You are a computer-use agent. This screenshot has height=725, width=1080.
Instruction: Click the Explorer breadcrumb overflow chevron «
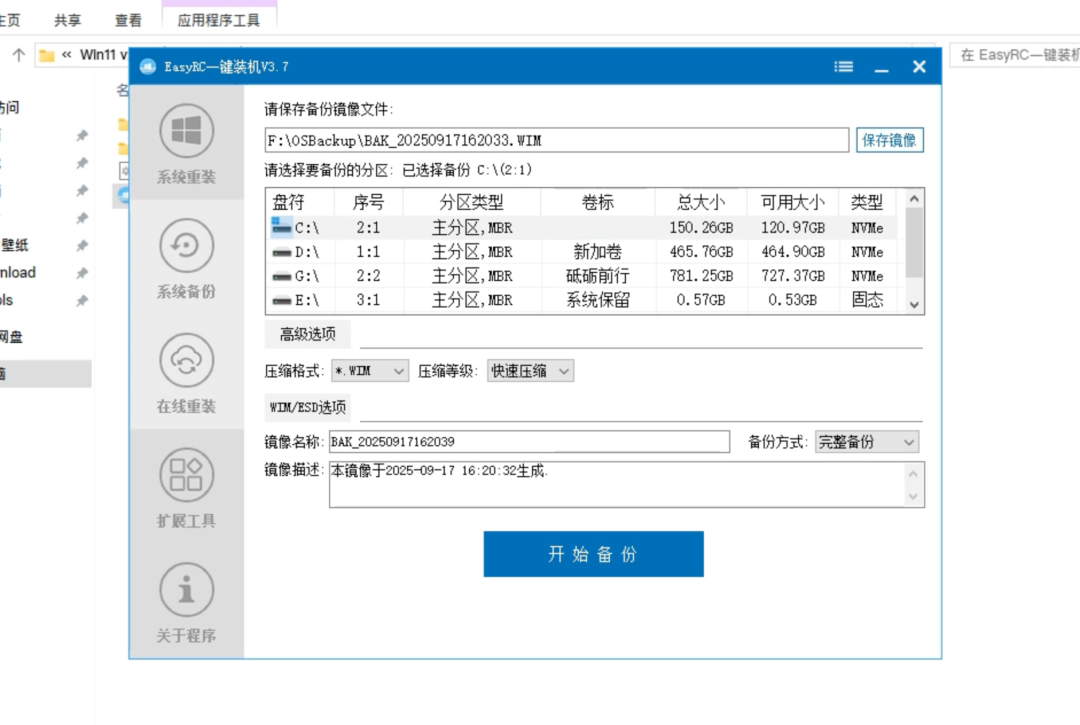(67, 54)
